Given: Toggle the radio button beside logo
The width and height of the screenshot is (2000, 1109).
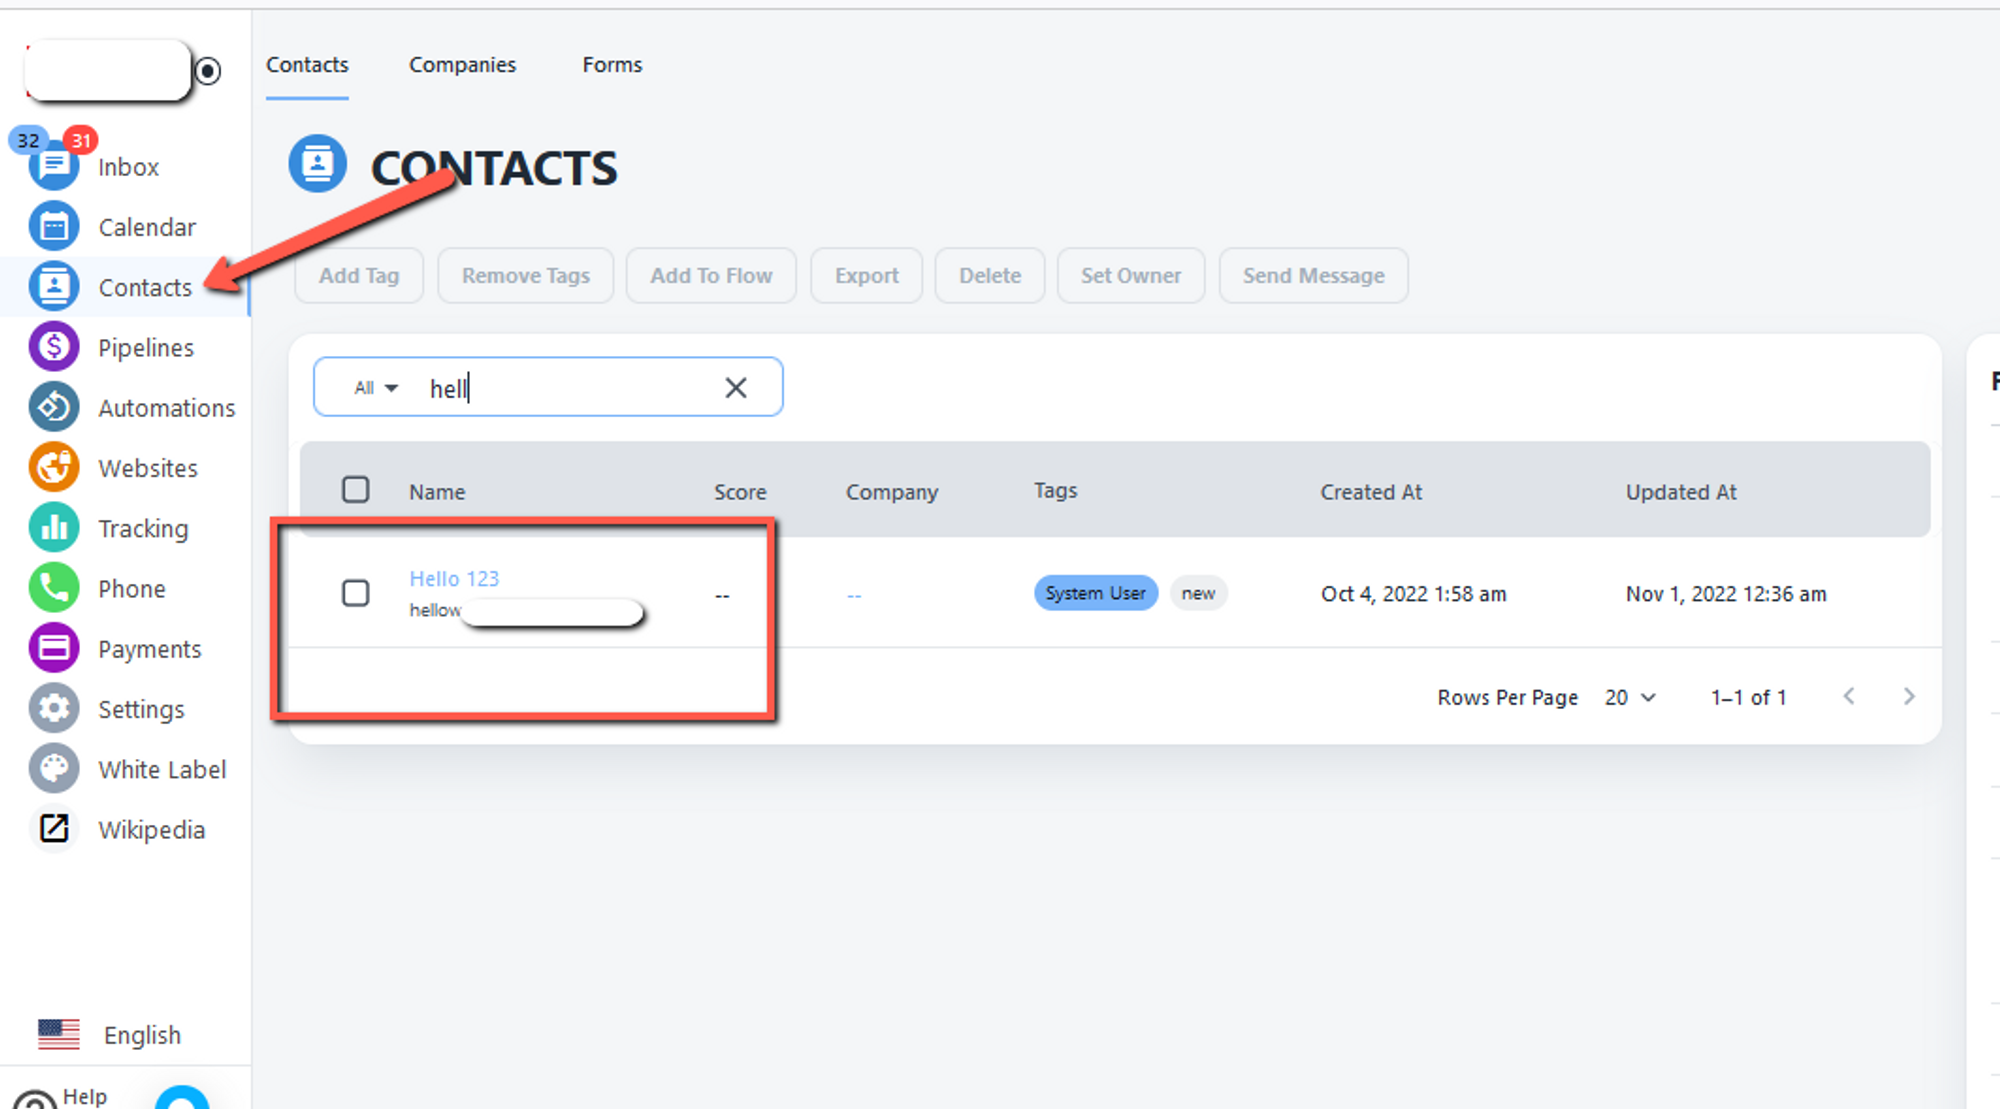Looking at the screenshot, I should coord(208,71).
